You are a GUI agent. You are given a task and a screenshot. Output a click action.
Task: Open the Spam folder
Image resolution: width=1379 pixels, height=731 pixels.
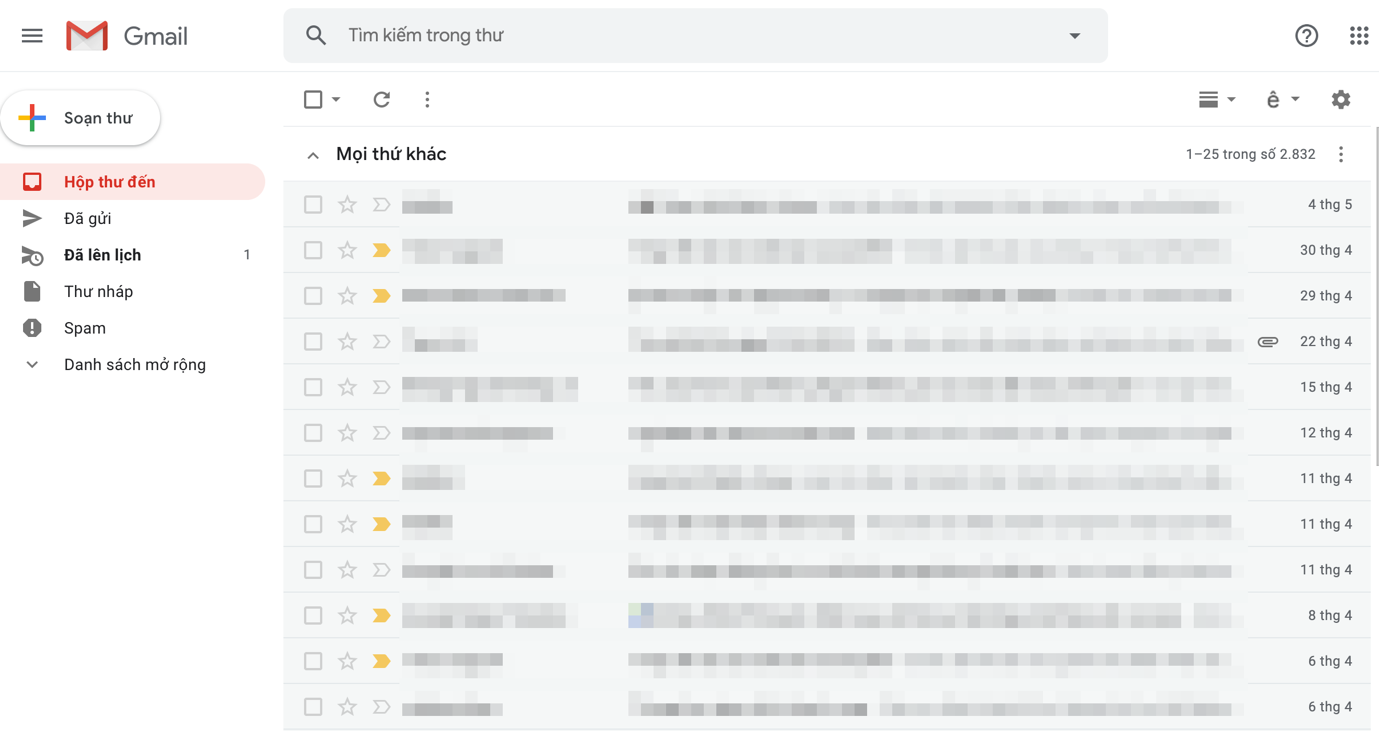84,327
